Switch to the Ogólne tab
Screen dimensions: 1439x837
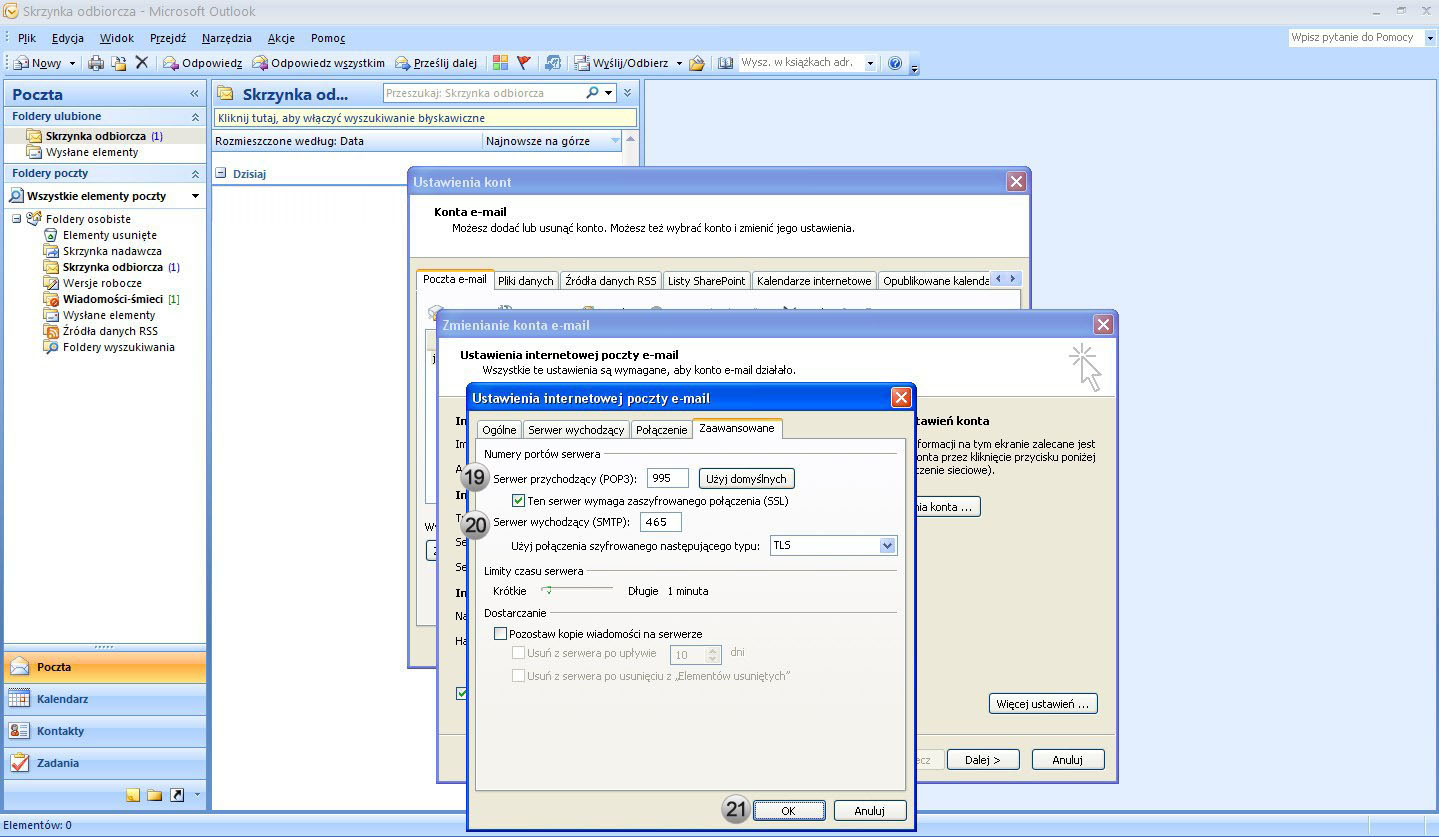498,430
